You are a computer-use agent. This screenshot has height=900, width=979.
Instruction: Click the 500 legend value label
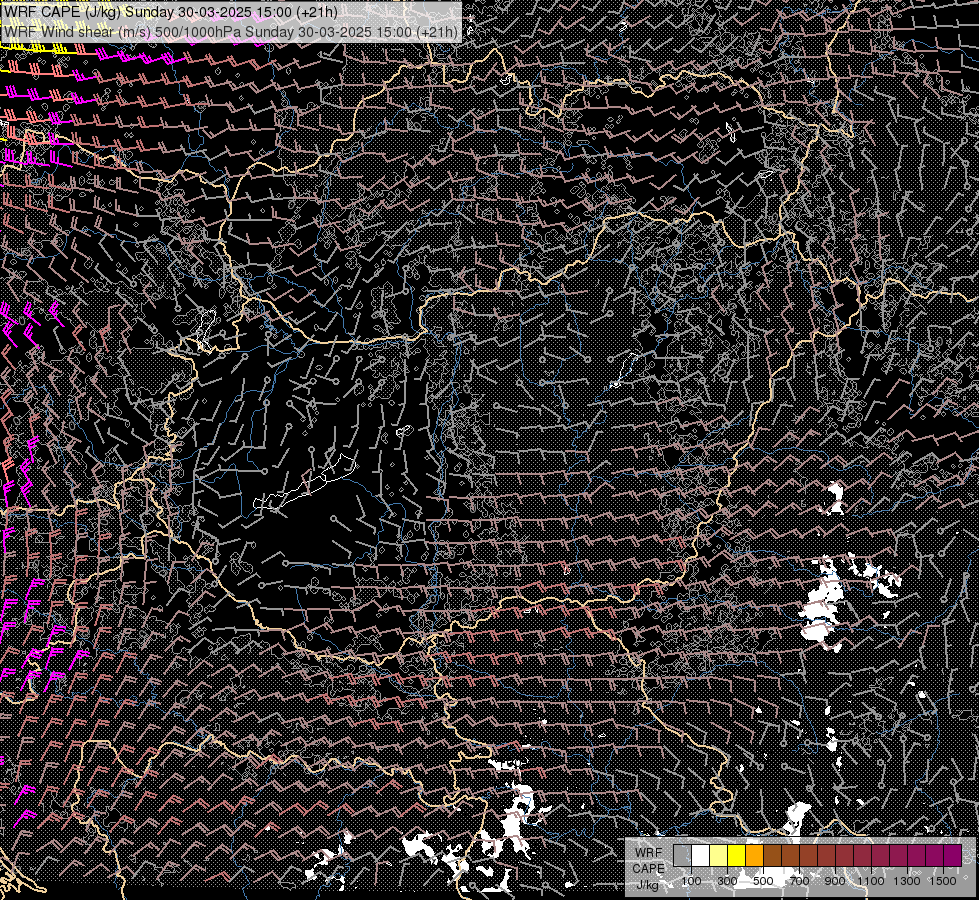(x=763, y=881)
